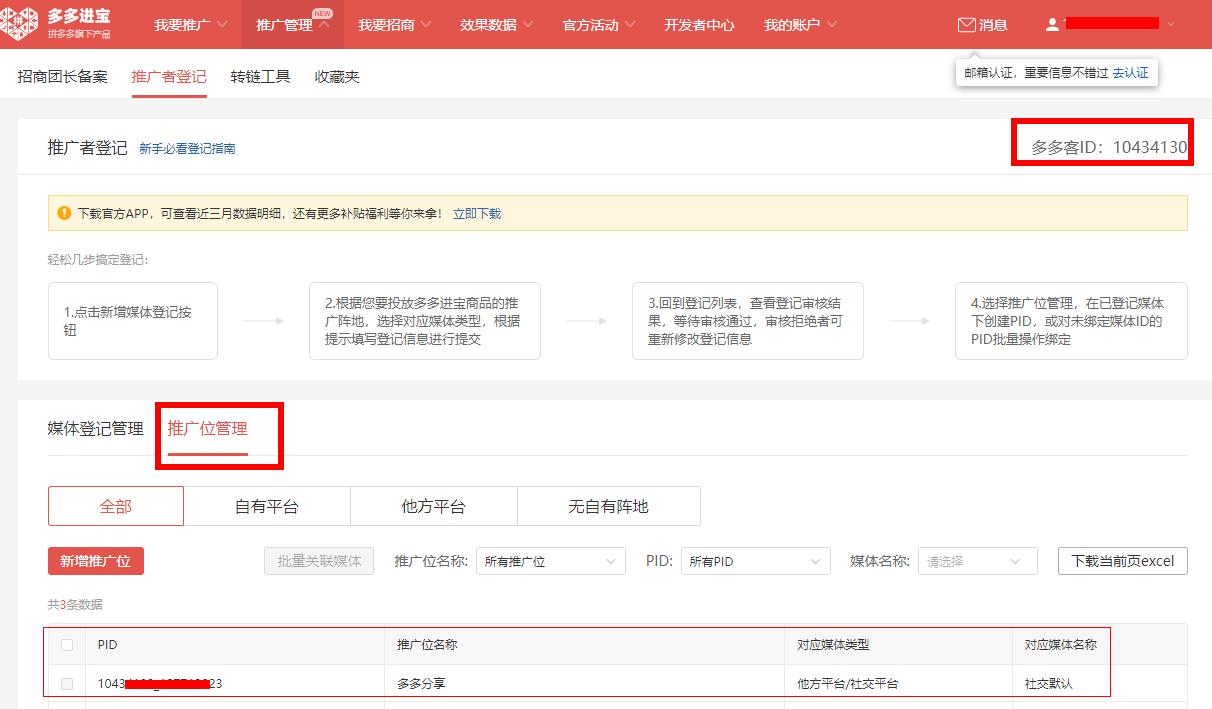
Task: Click step 1 点击新增媒体登记按钮 card
Action: (133, 321)
